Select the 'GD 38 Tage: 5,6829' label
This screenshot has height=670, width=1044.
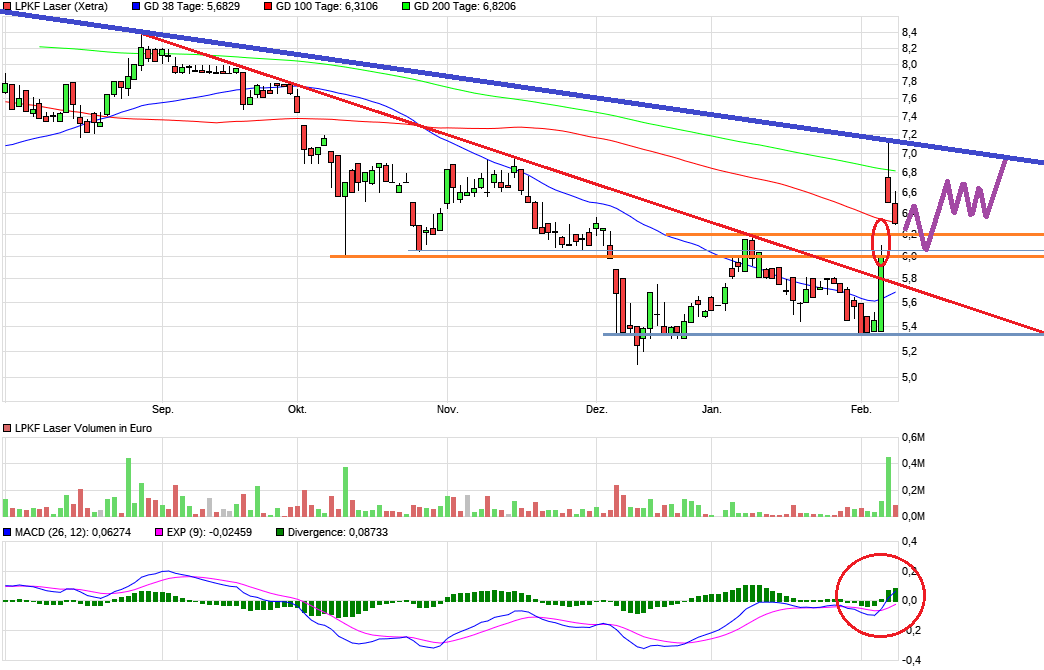tap(192, 7)
